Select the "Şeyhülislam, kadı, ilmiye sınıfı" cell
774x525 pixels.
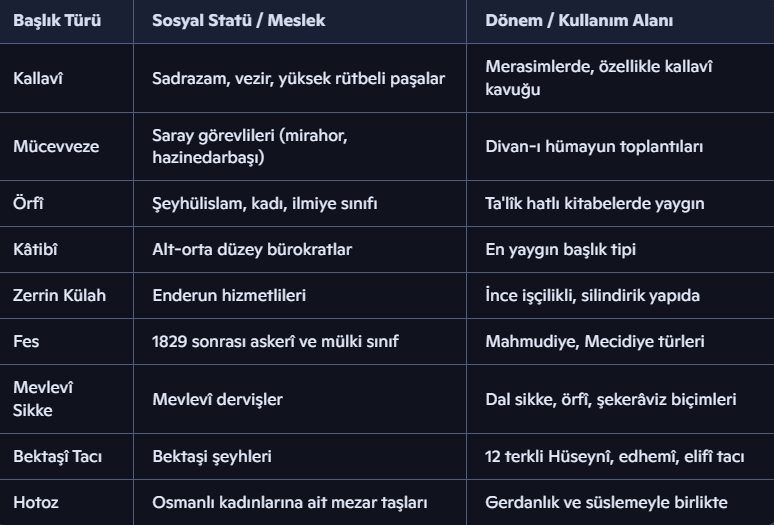tap(265, 203)
